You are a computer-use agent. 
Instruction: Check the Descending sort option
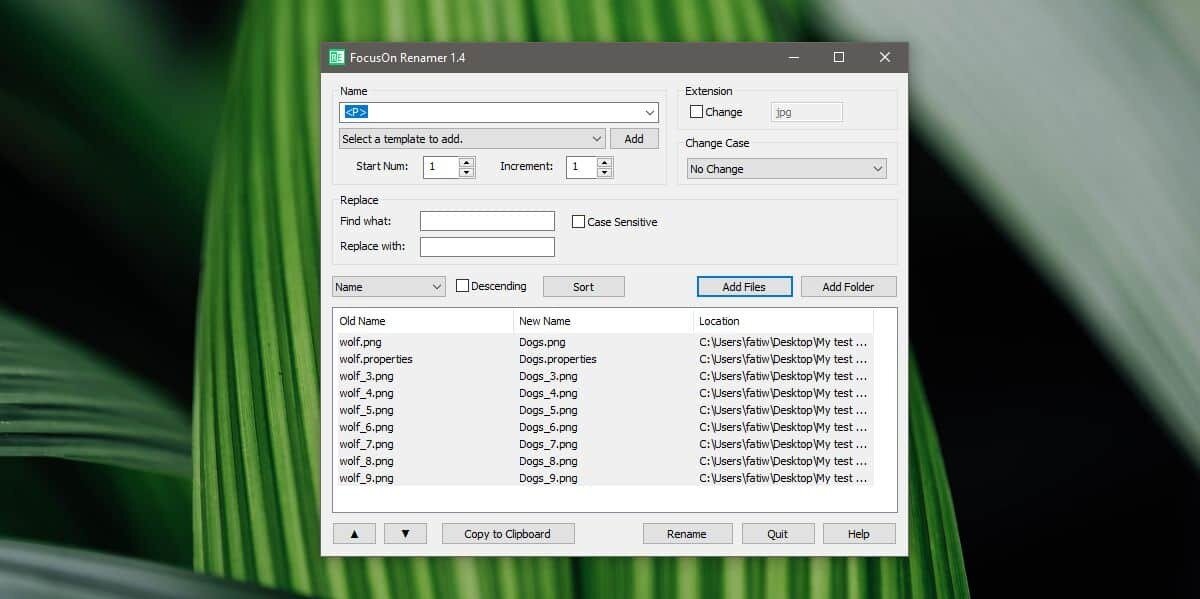pyautogui.click(x=462, y=286)
